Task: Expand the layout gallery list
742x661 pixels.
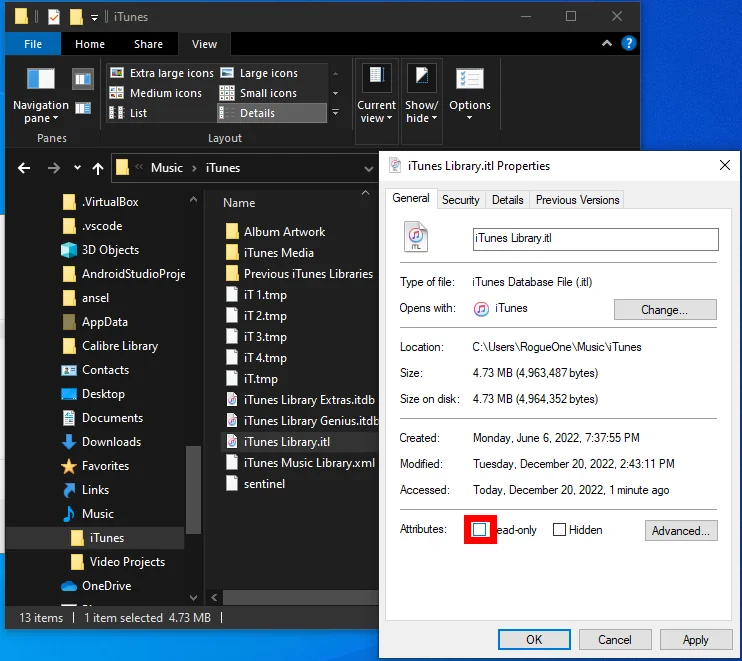Action: (x=336, y=113)
